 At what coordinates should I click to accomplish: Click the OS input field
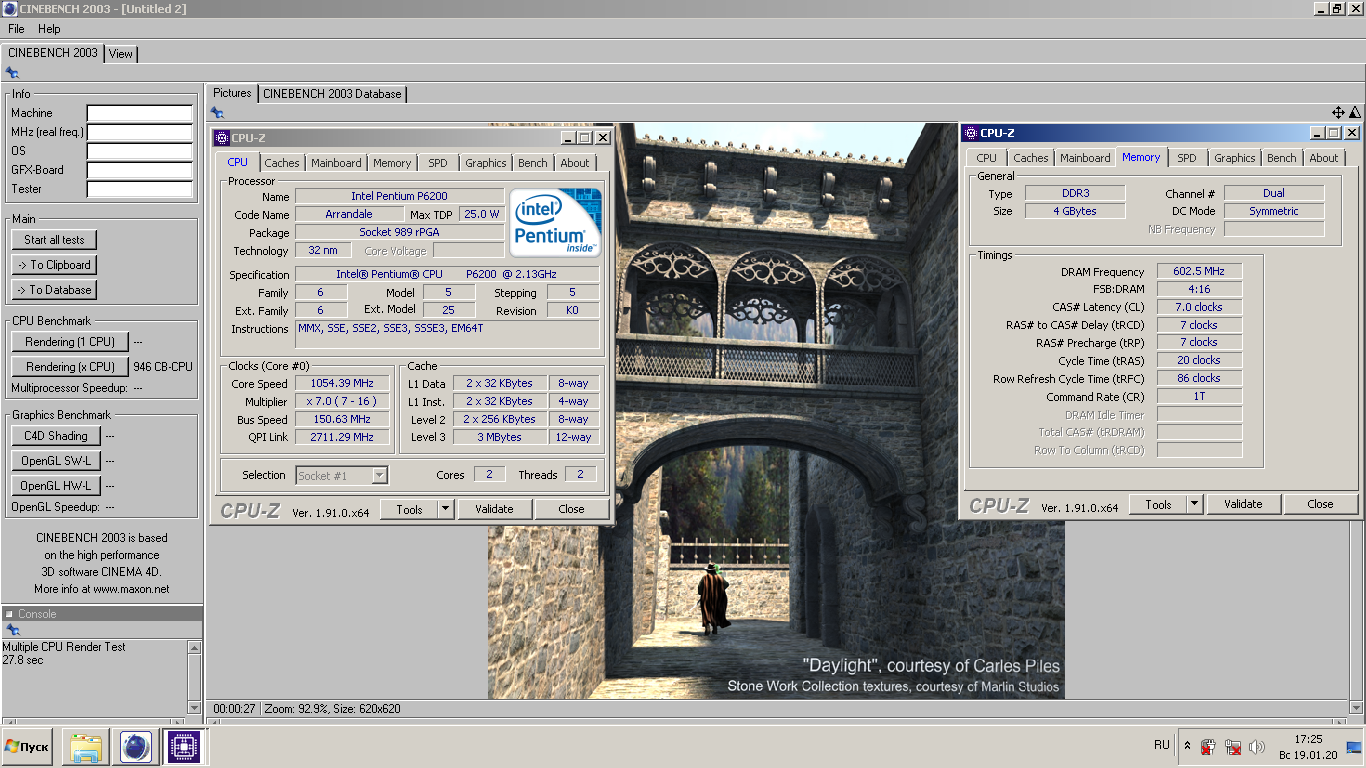(x=139, y=151)
